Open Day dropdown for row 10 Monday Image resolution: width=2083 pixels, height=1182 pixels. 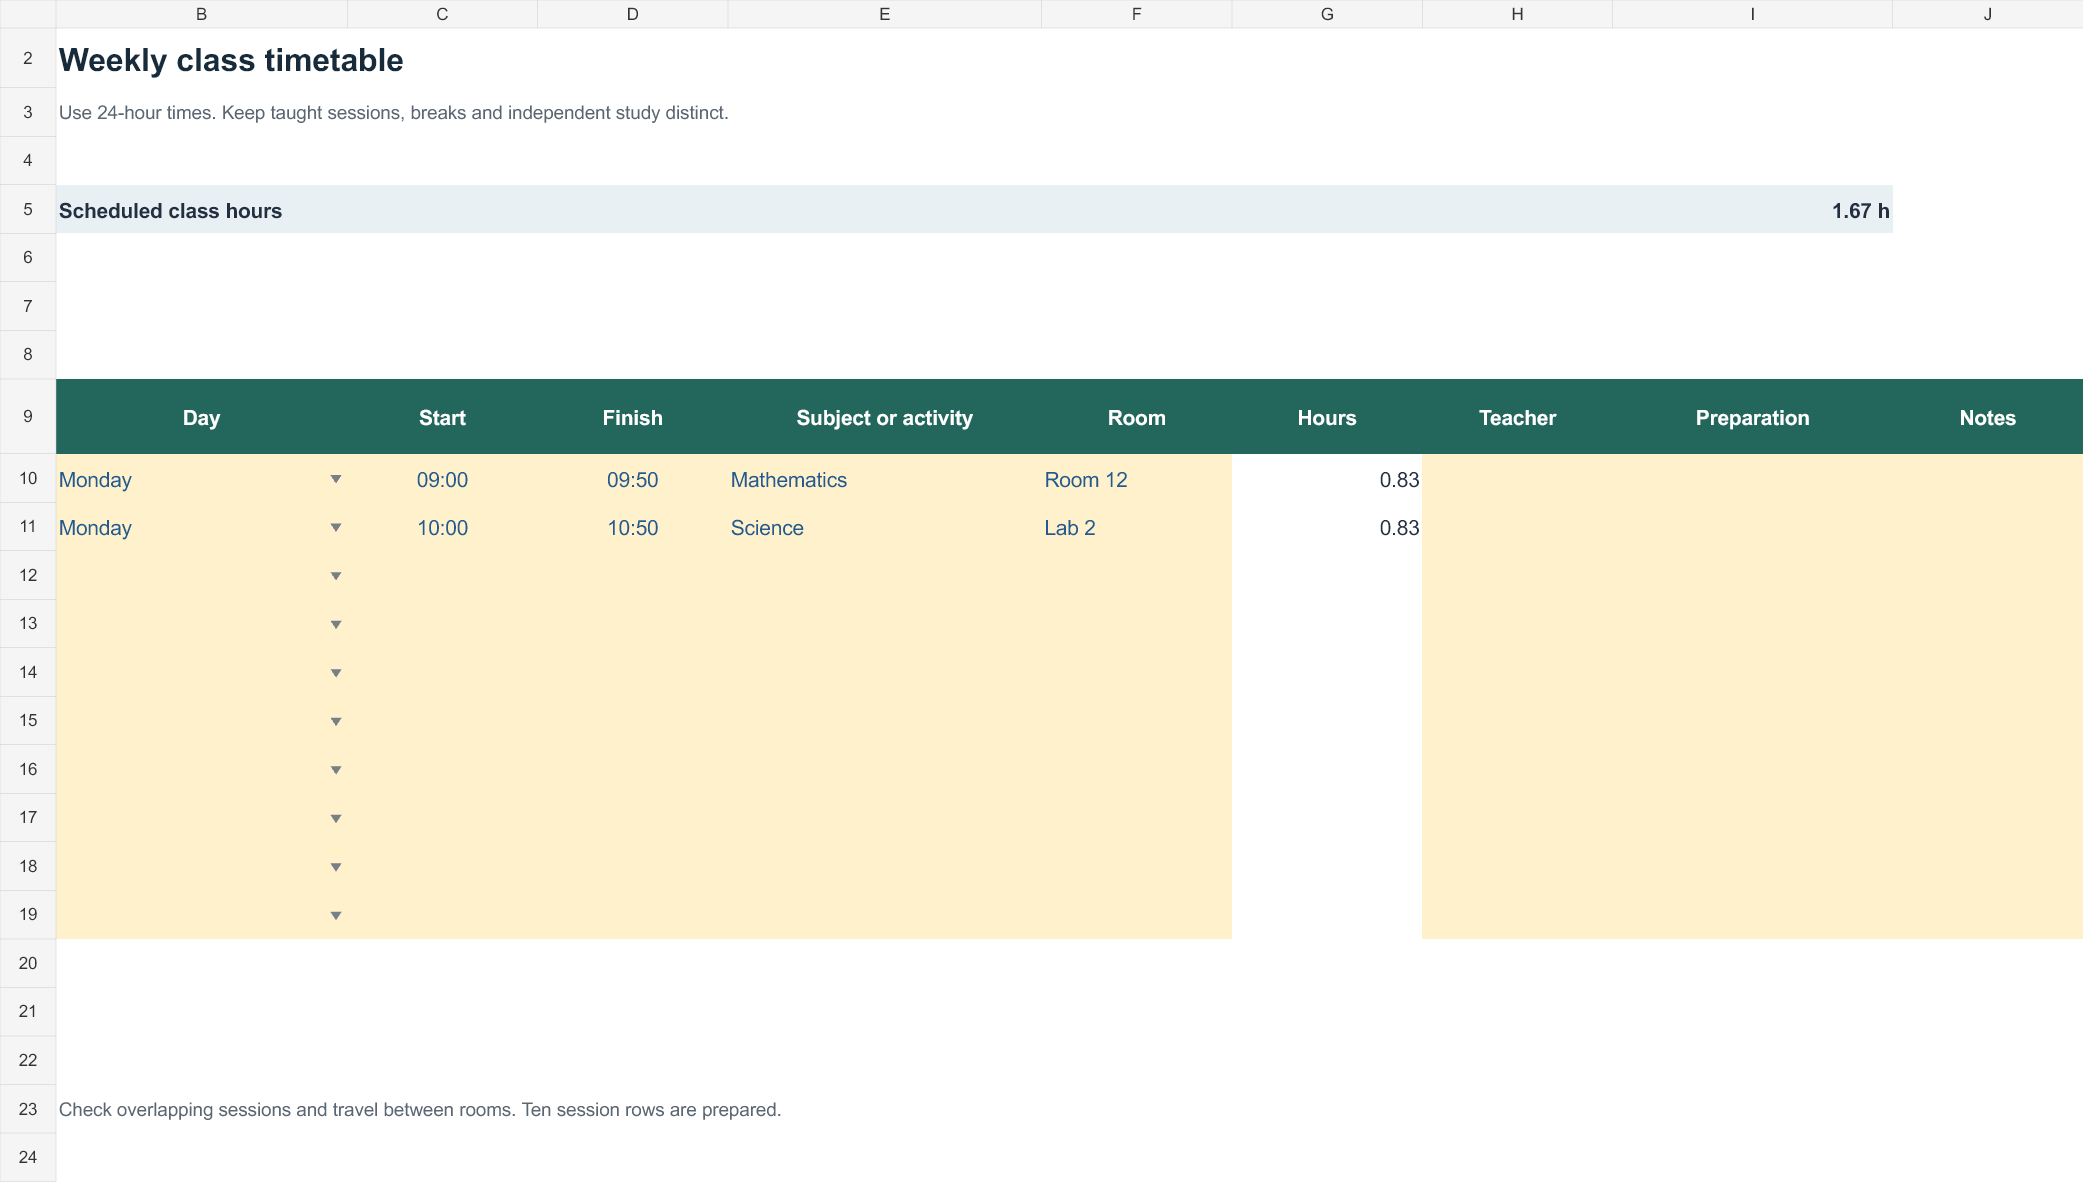pyautogui.click(x=336, y=479)
